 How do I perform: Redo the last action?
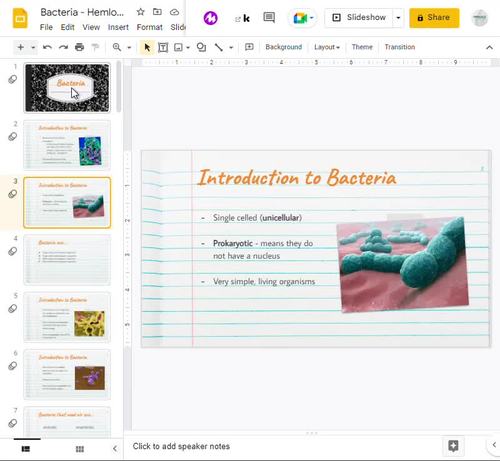(63, 47)
